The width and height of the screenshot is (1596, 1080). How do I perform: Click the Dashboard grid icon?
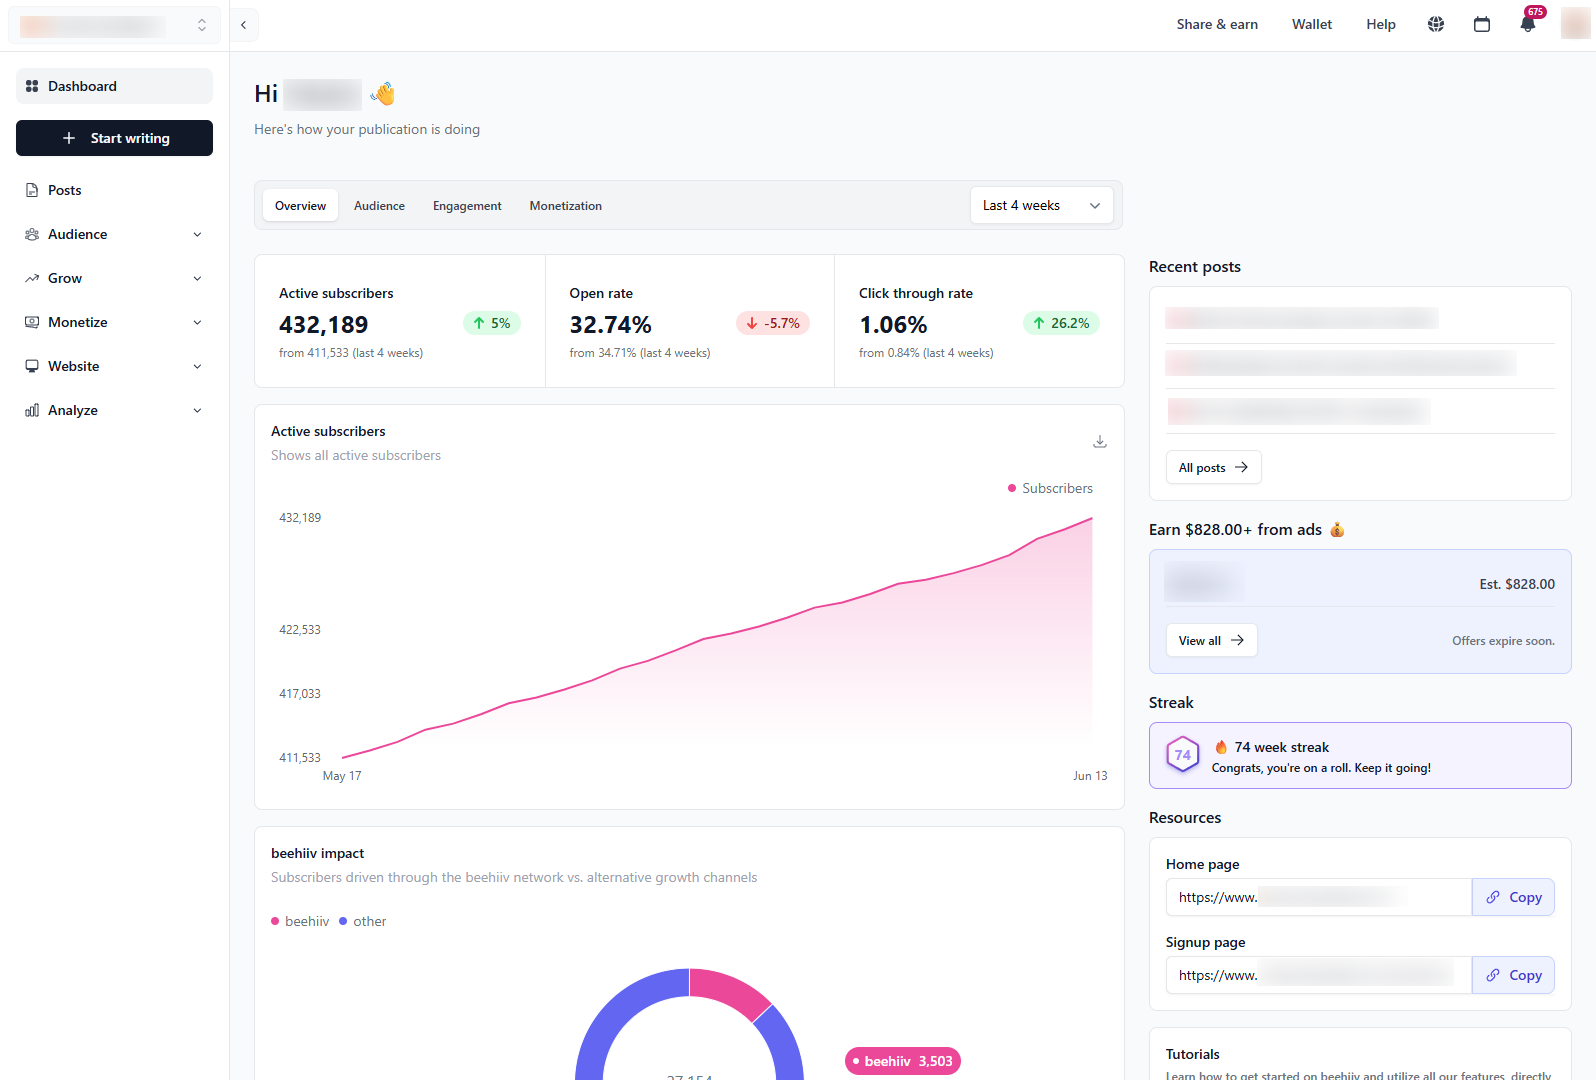32,86
